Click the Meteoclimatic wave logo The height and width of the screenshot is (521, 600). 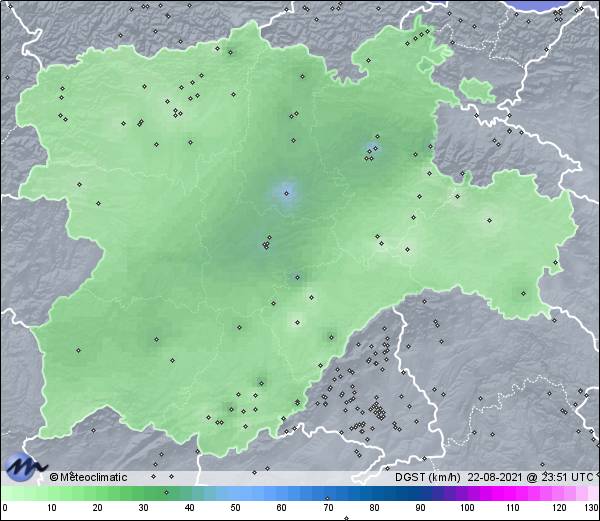[x=25, y=467]
